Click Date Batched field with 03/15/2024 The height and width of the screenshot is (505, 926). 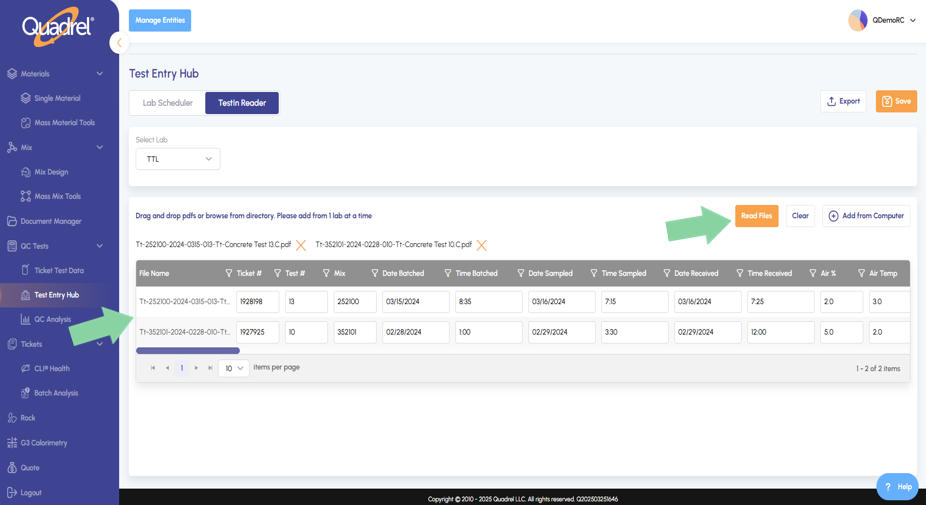tap(416, 301)
